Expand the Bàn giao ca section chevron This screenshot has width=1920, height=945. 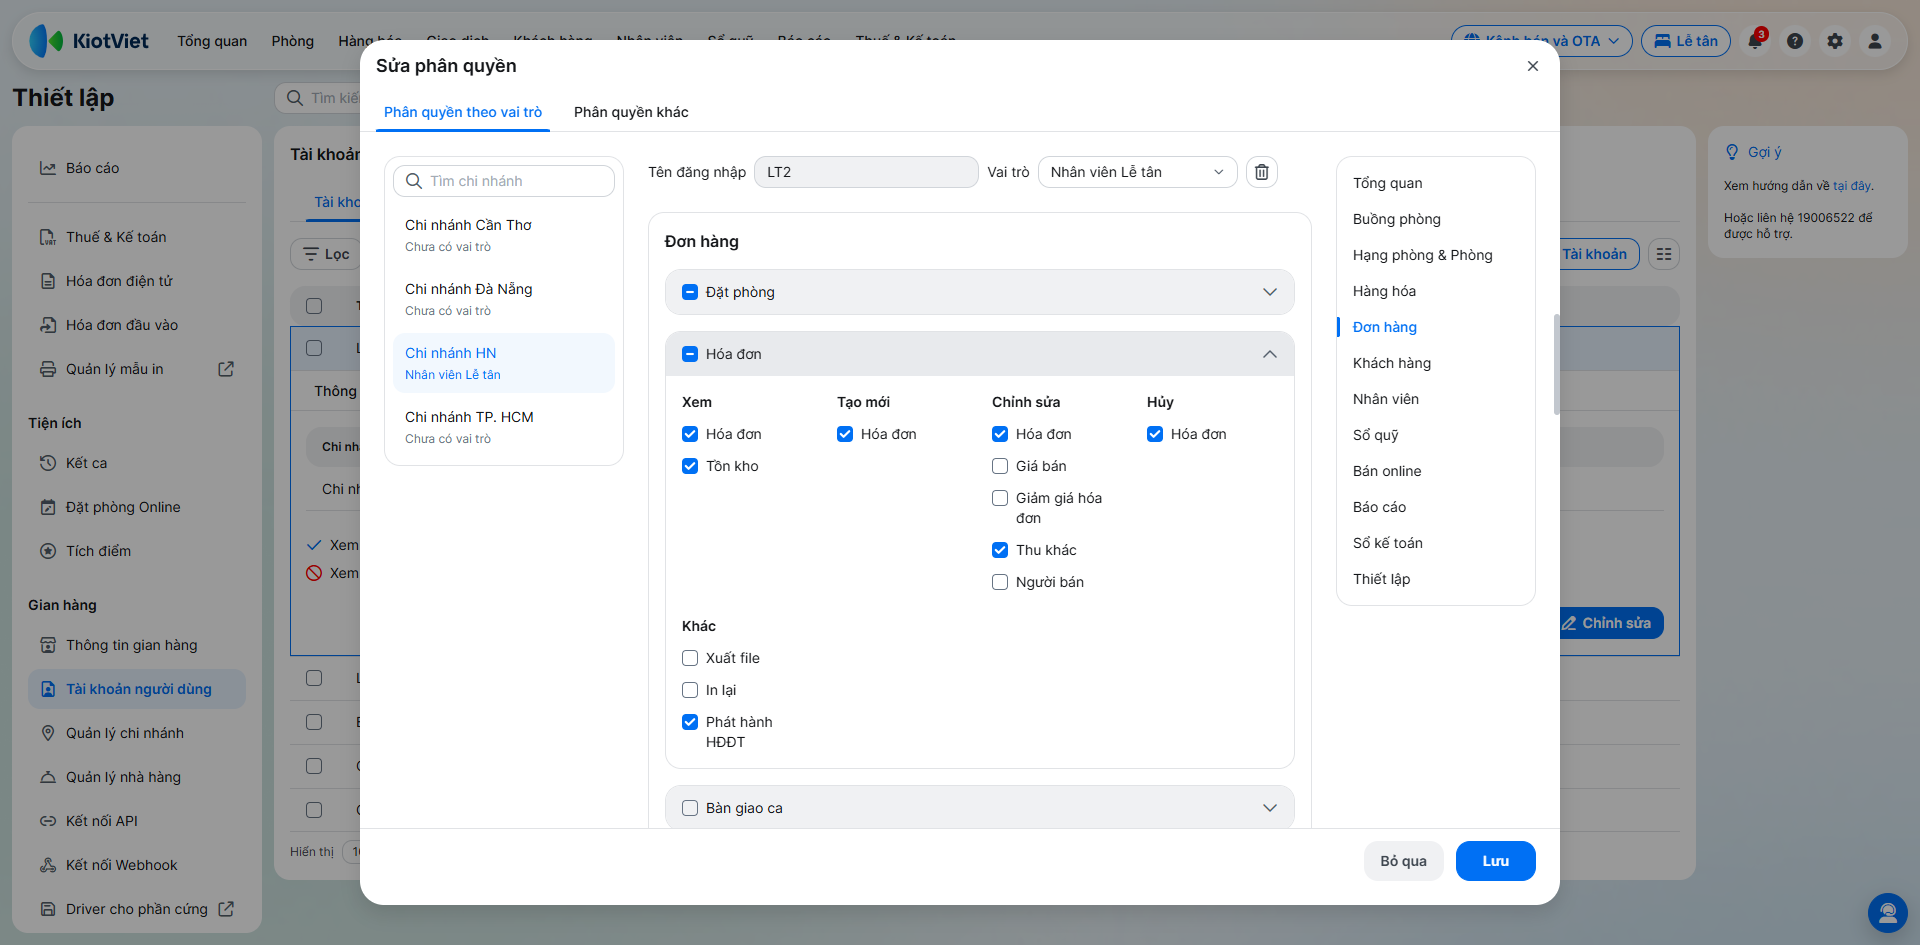1270,808
